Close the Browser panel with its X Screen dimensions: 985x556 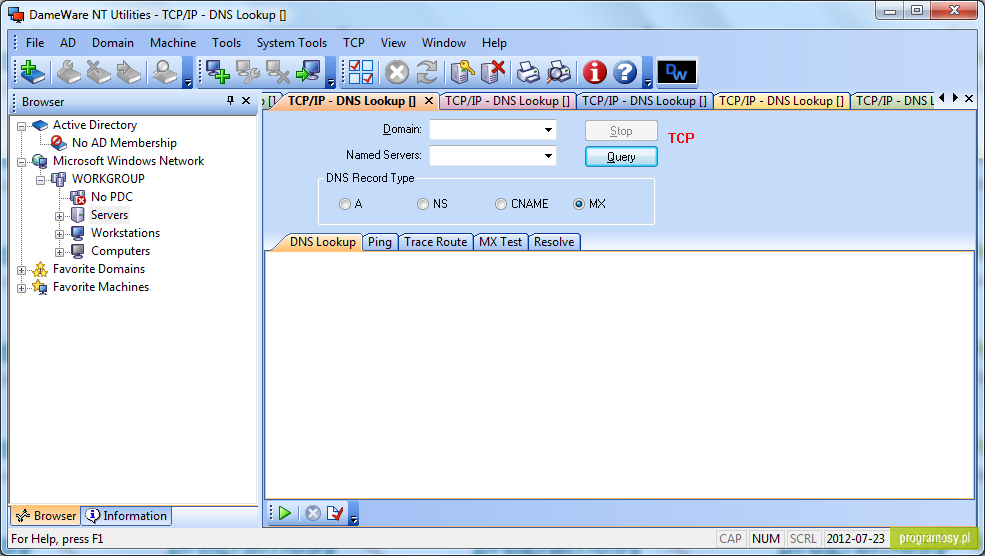[x=246, y=101]
